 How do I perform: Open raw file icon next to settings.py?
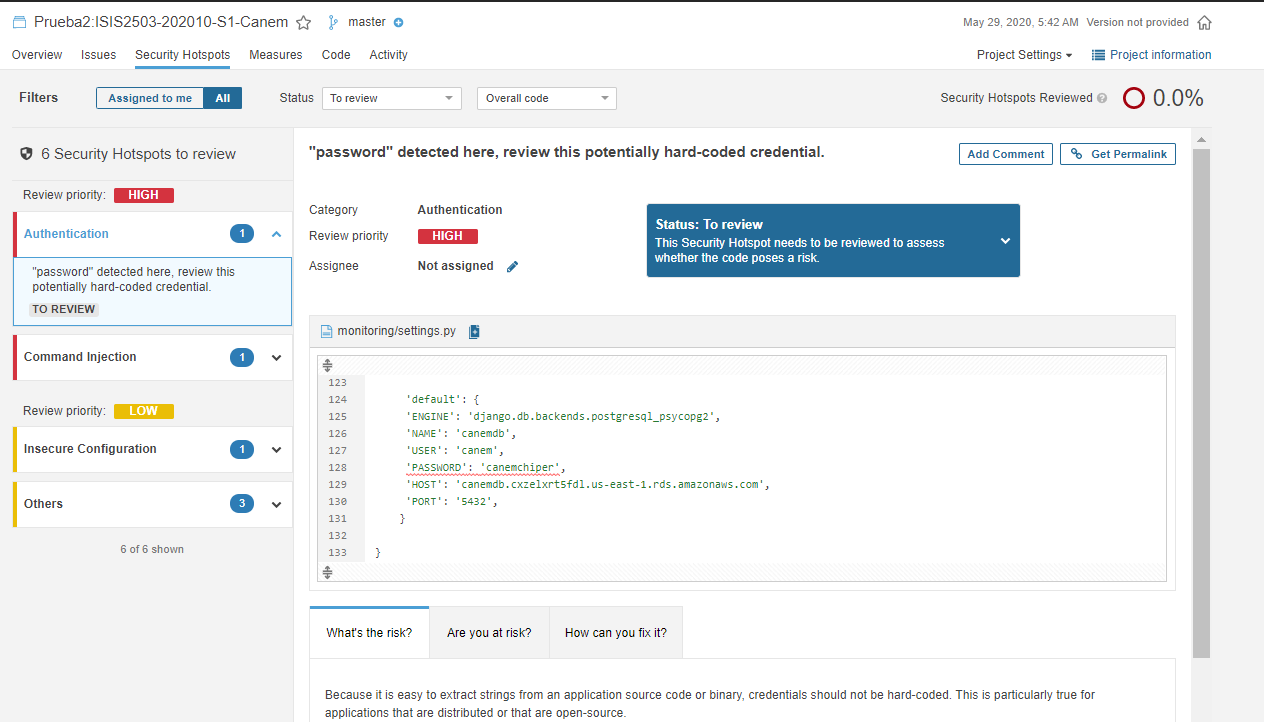(x=474, y=331)
